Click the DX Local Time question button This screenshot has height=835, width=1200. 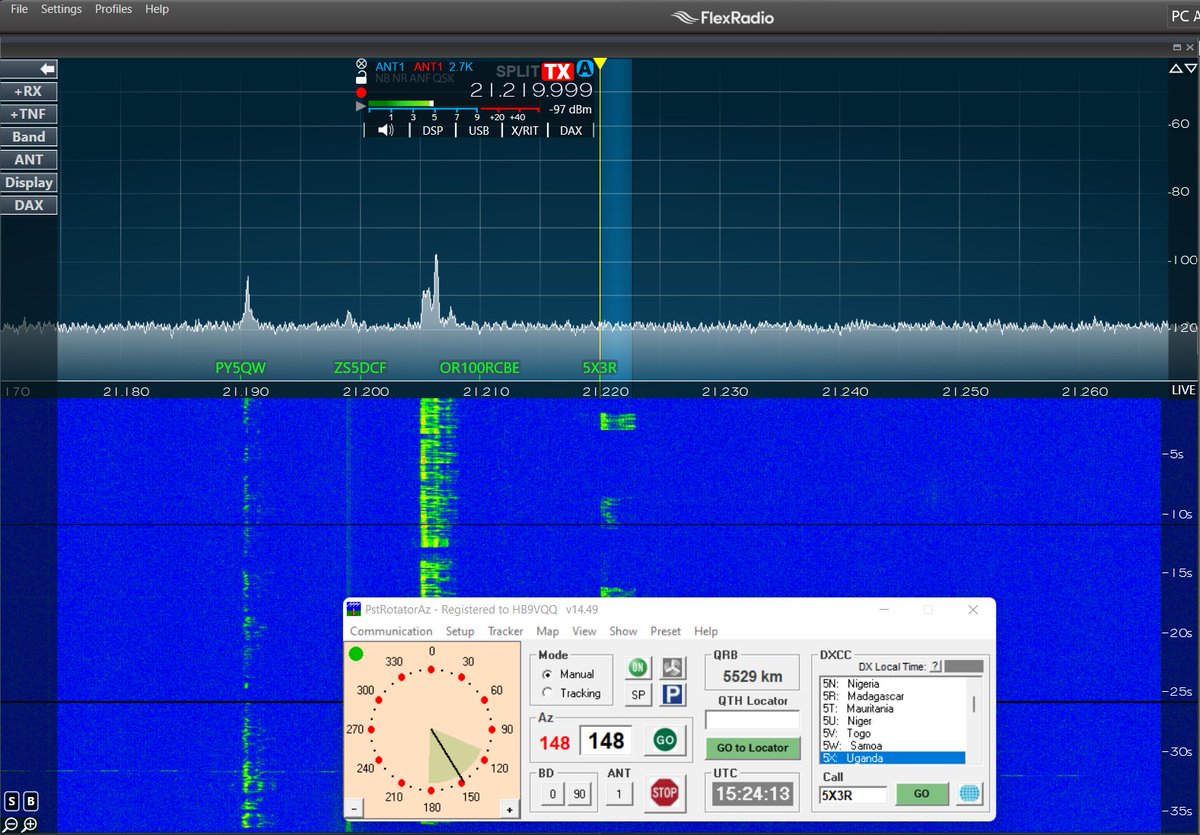(936, 666)
